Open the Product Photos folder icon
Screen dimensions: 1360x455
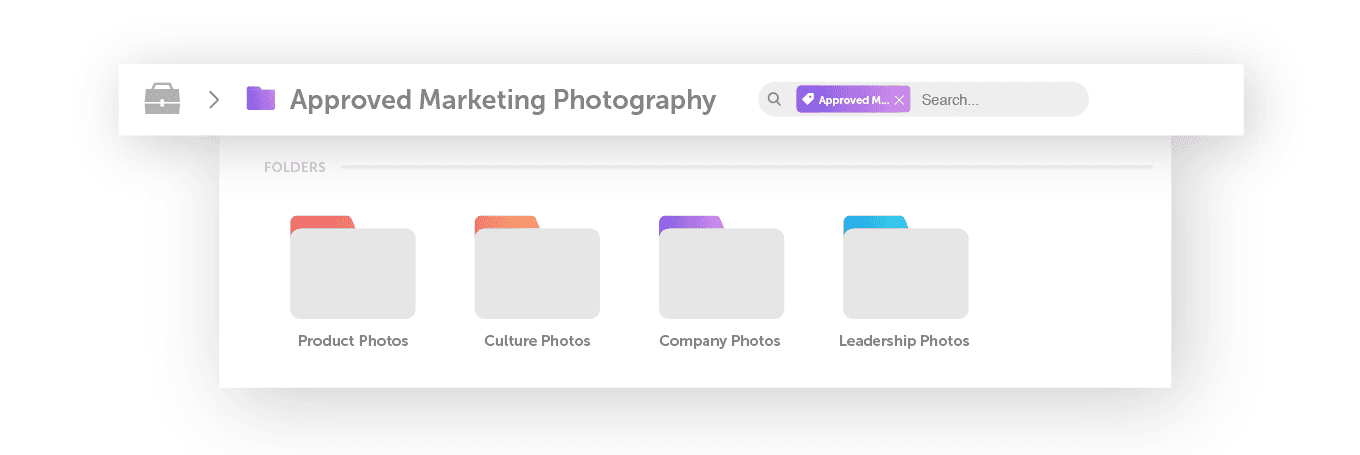tap(353, 267)
